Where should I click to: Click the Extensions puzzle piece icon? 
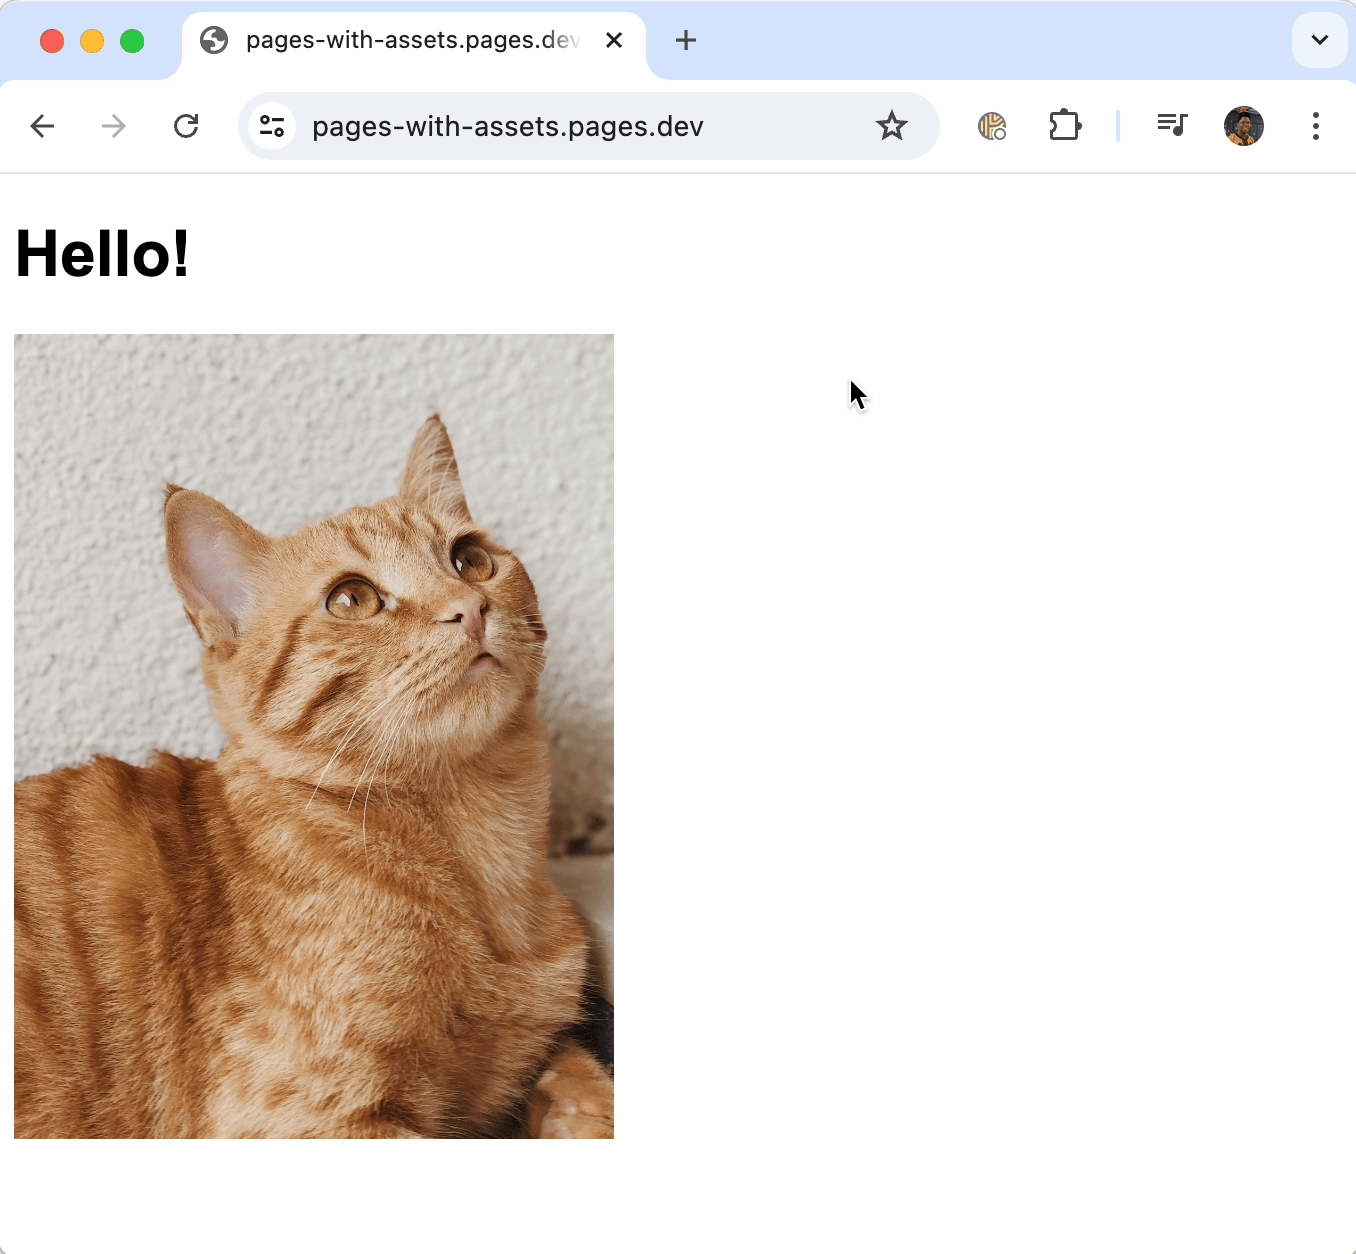[1065, 126]
